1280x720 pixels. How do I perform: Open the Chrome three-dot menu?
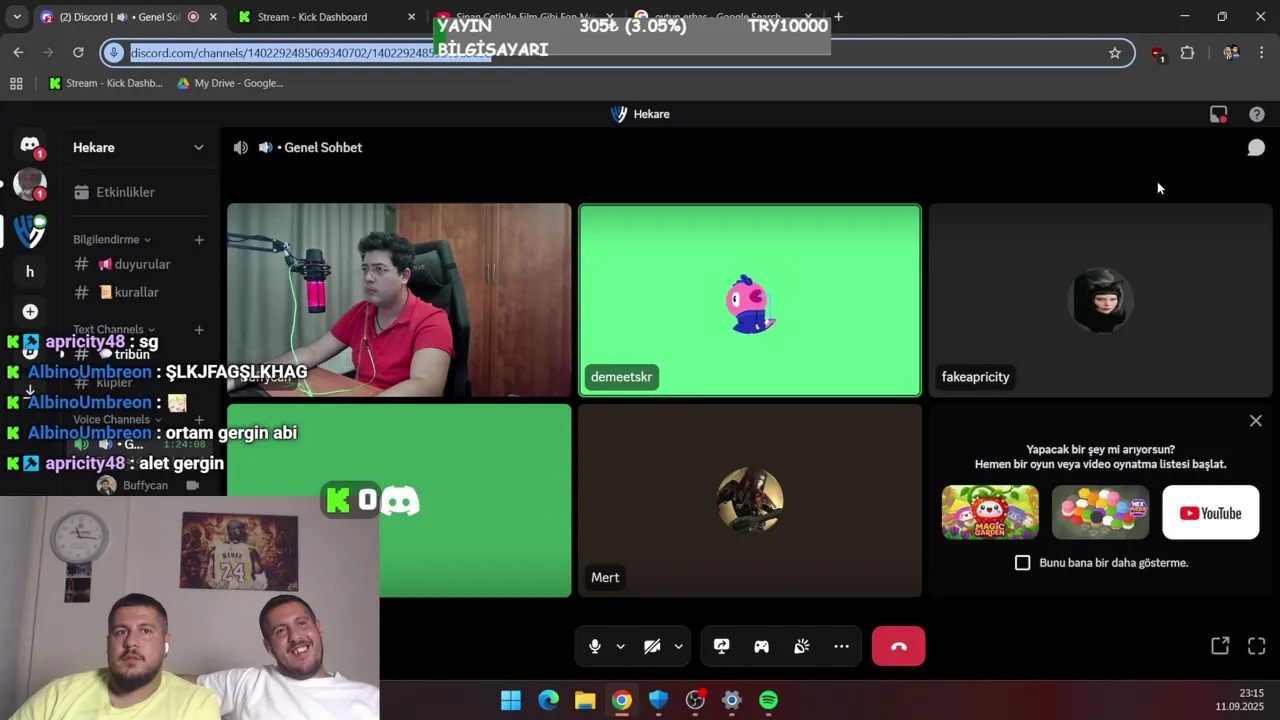click(x=1261, y=53)
